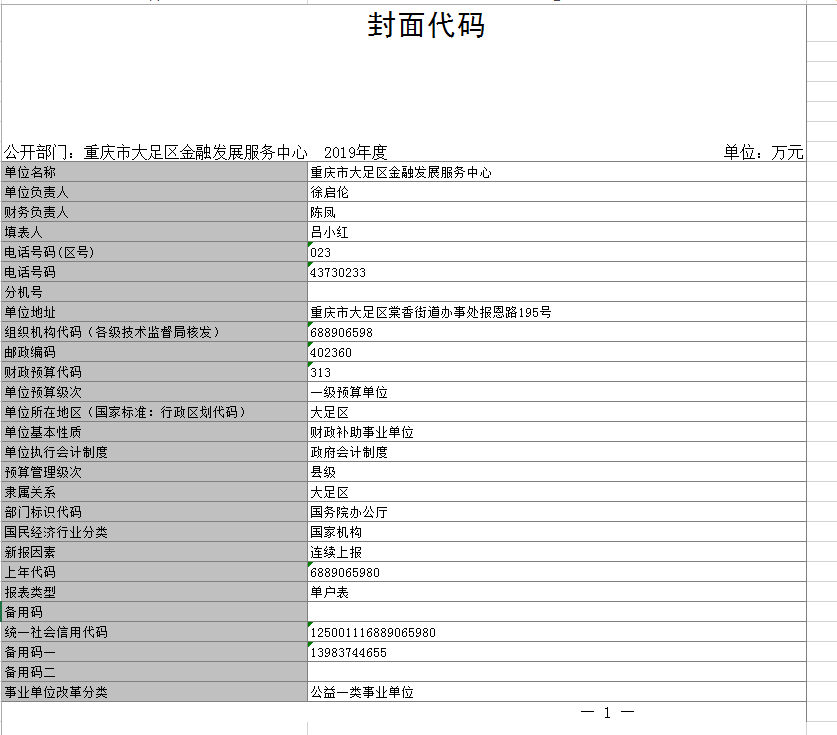Select the 单位基本性质 label cell
The width and height of the screenshot is (837, 735).
click(x=154, y=432)
